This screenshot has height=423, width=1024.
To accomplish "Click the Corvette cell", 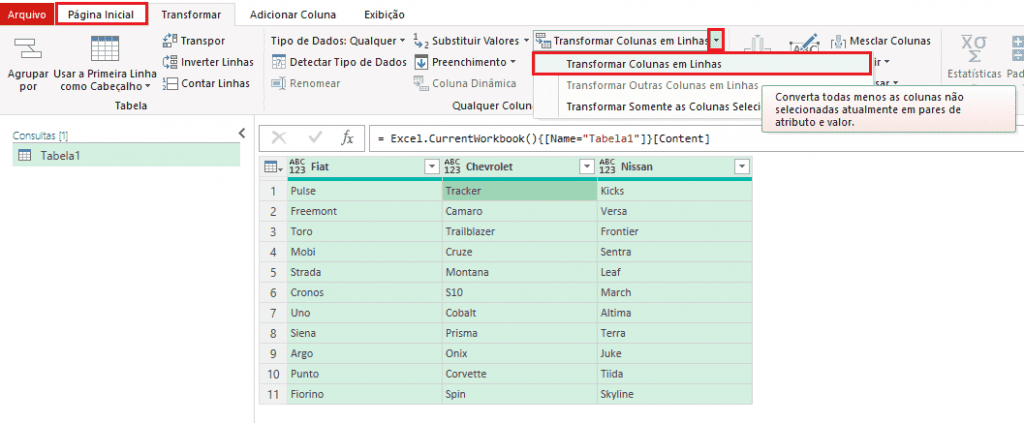I will point(519,374).
